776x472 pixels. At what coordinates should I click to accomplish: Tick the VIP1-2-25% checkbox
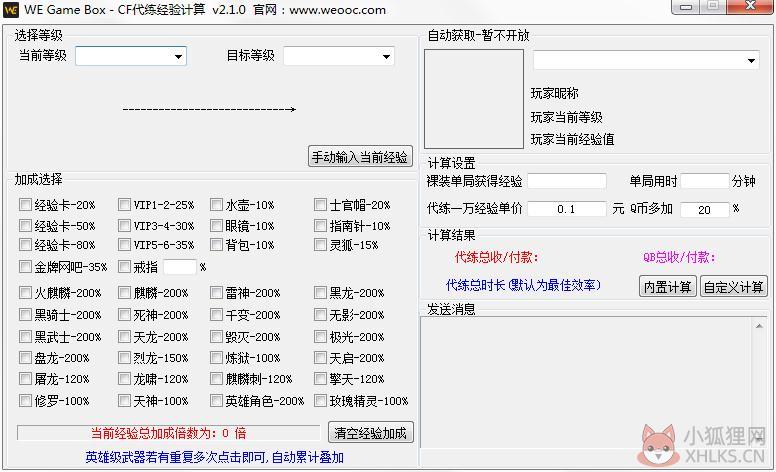pyautogui.click(x=124, y=204)
